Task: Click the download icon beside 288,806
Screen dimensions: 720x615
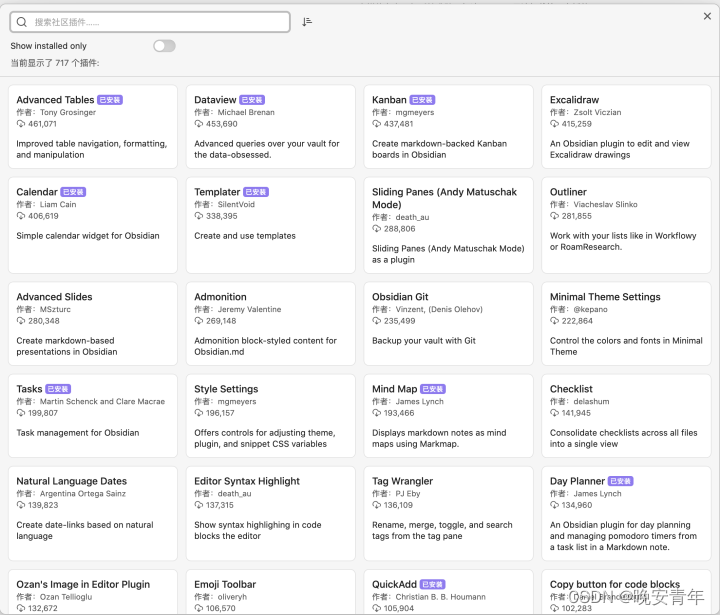Action: point(377,229)
